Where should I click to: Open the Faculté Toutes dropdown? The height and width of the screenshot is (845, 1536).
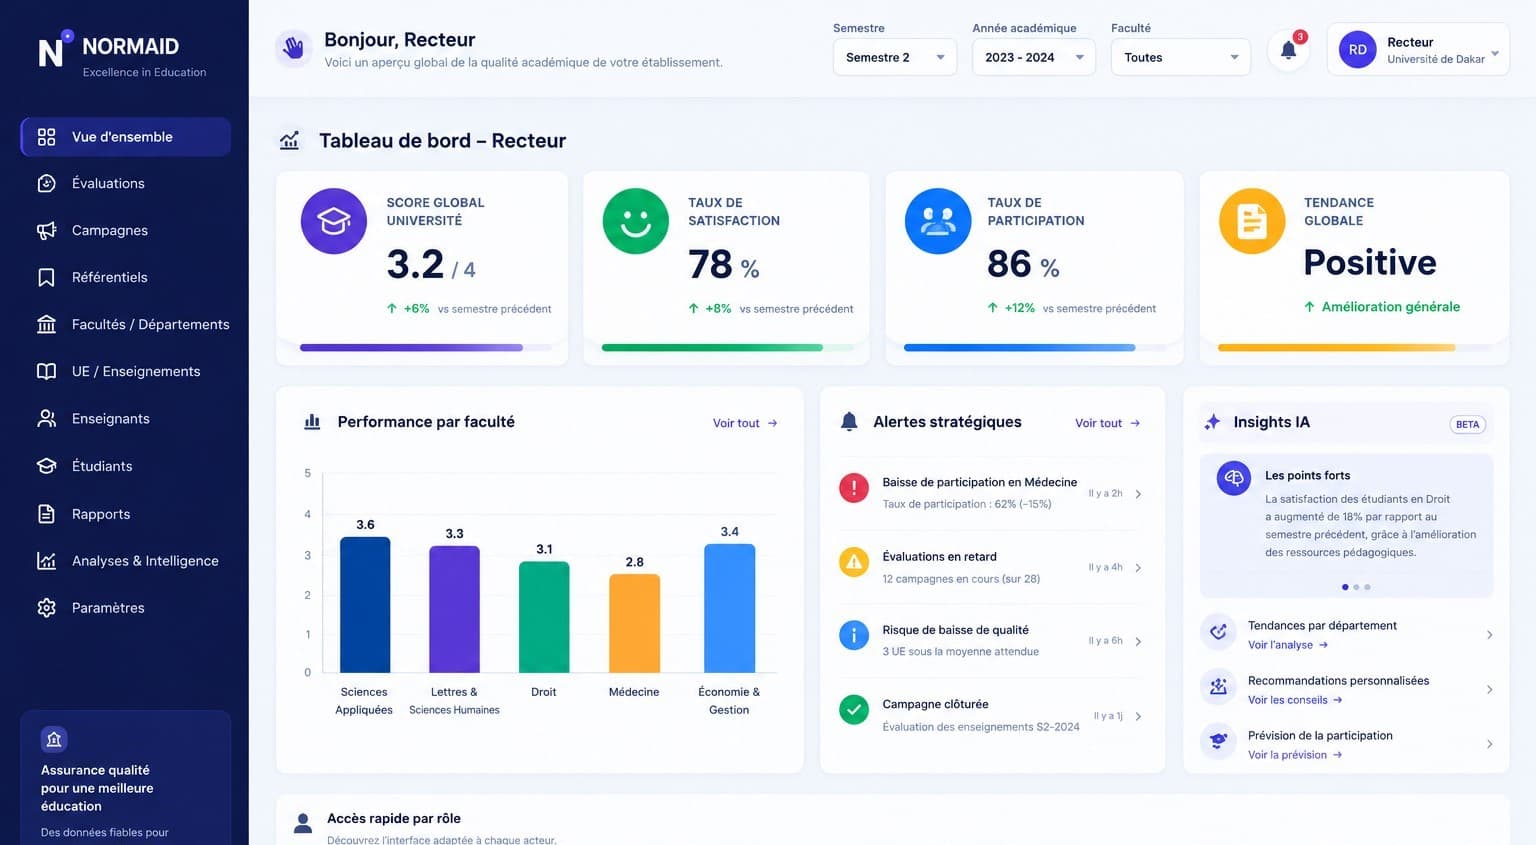click(x=1180, y=57)
